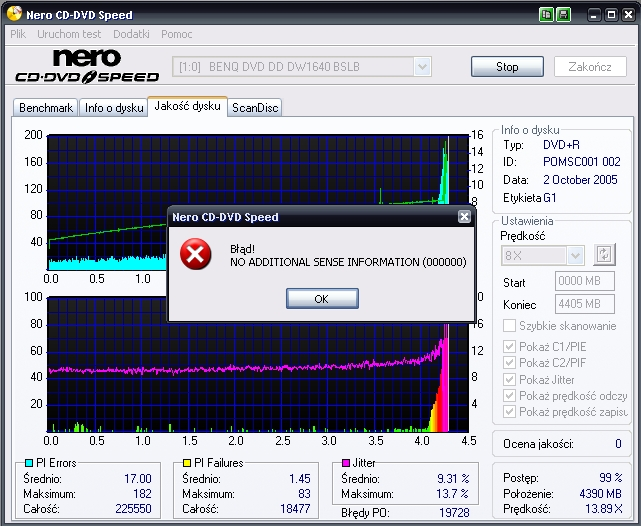This screenshot has height=526, width=641.
Task: Select the Jakość dysku tab
Action: [x=187, y=106]
